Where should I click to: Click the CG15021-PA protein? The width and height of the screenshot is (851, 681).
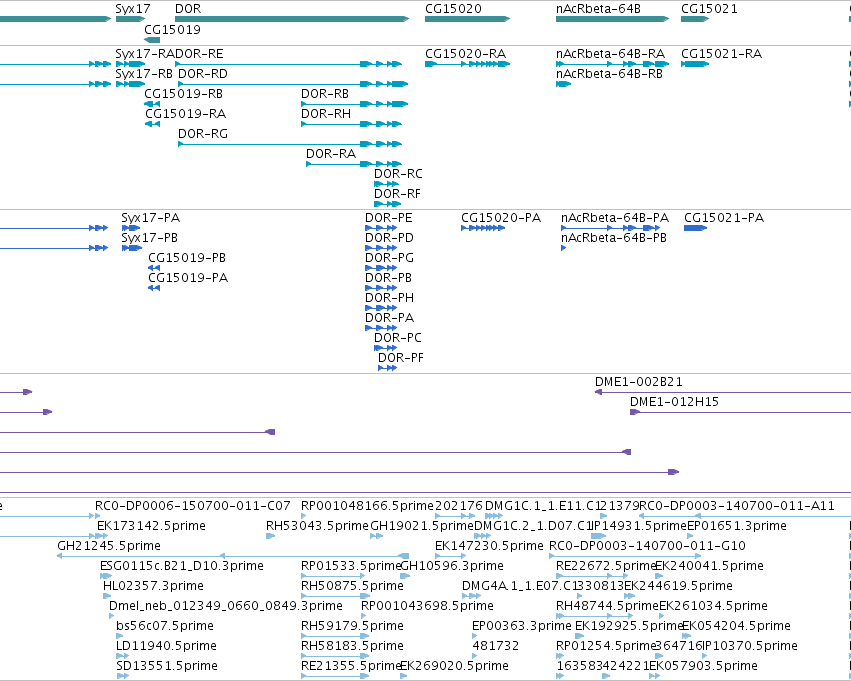pyautogui.click(x=695, y=228)
